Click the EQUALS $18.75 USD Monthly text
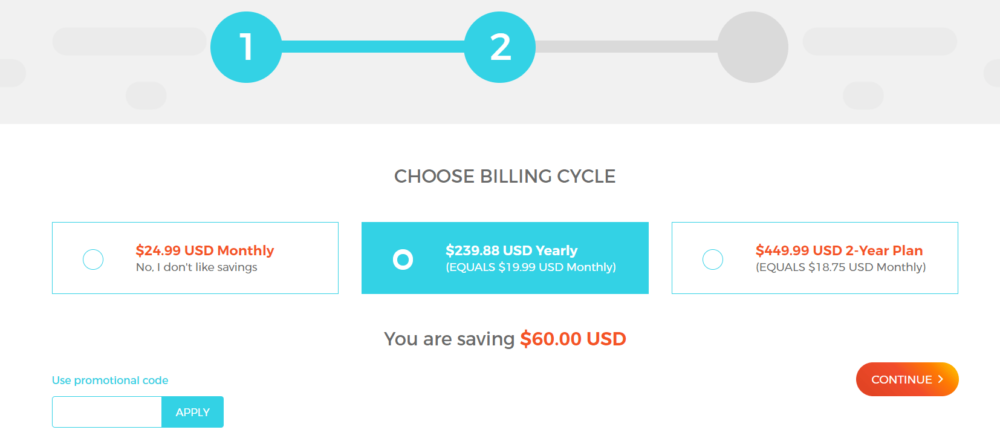The width and height of the screenshot is (1000, 444). click(841, 267)
